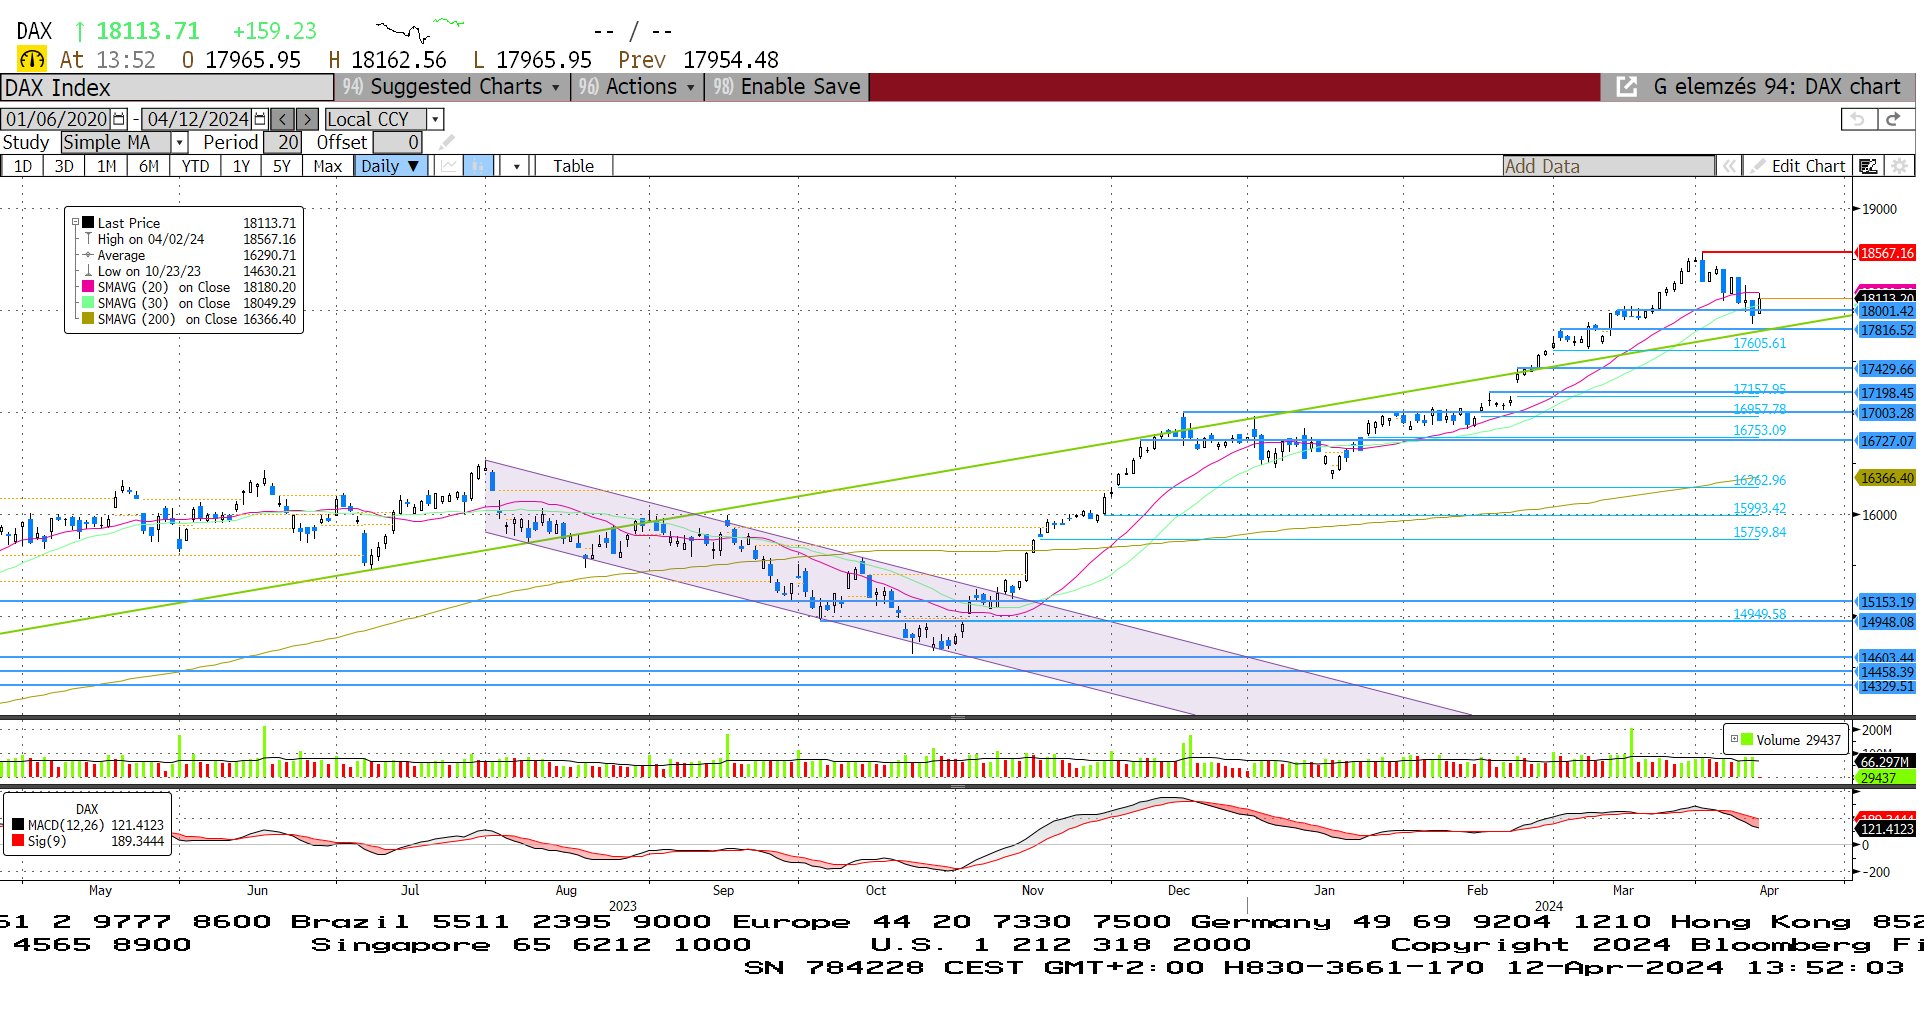This screenshot has height=1023, width=1924.
Task: Select the 5Y range tab
Action: (x=282, y=166)
